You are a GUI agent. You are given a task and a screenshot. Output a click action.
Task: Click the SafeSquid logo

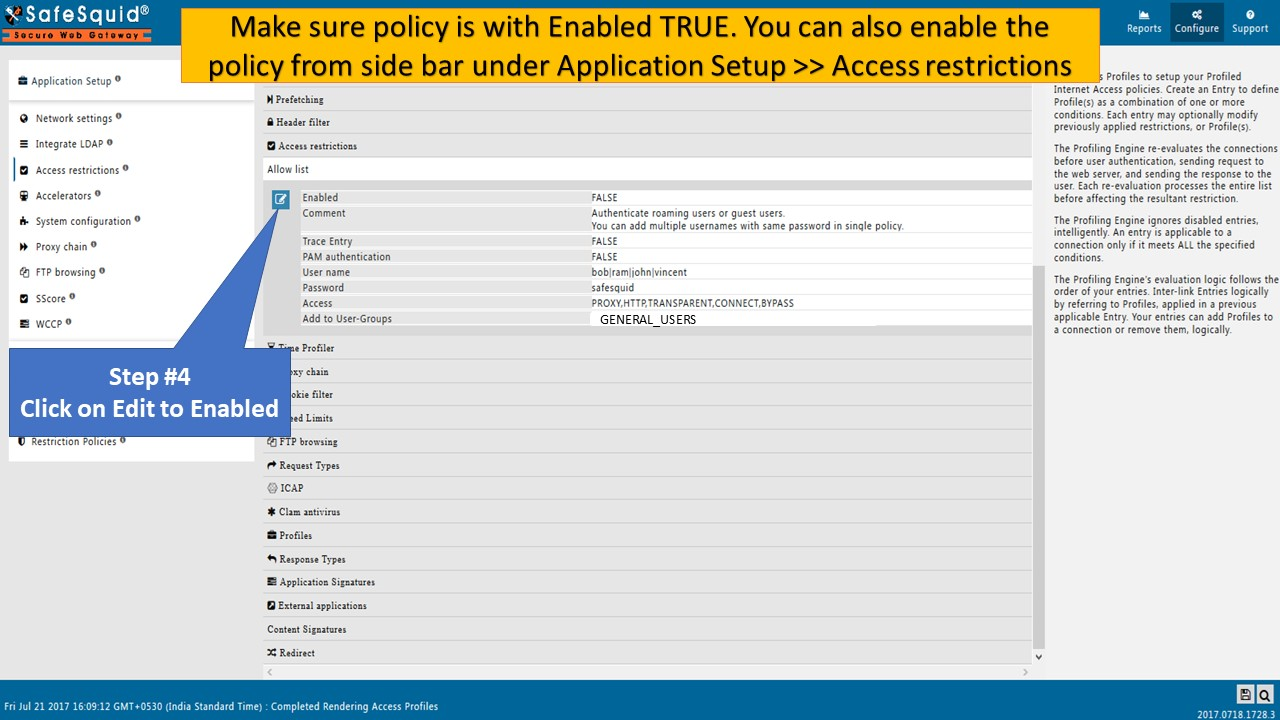point(77,22)
